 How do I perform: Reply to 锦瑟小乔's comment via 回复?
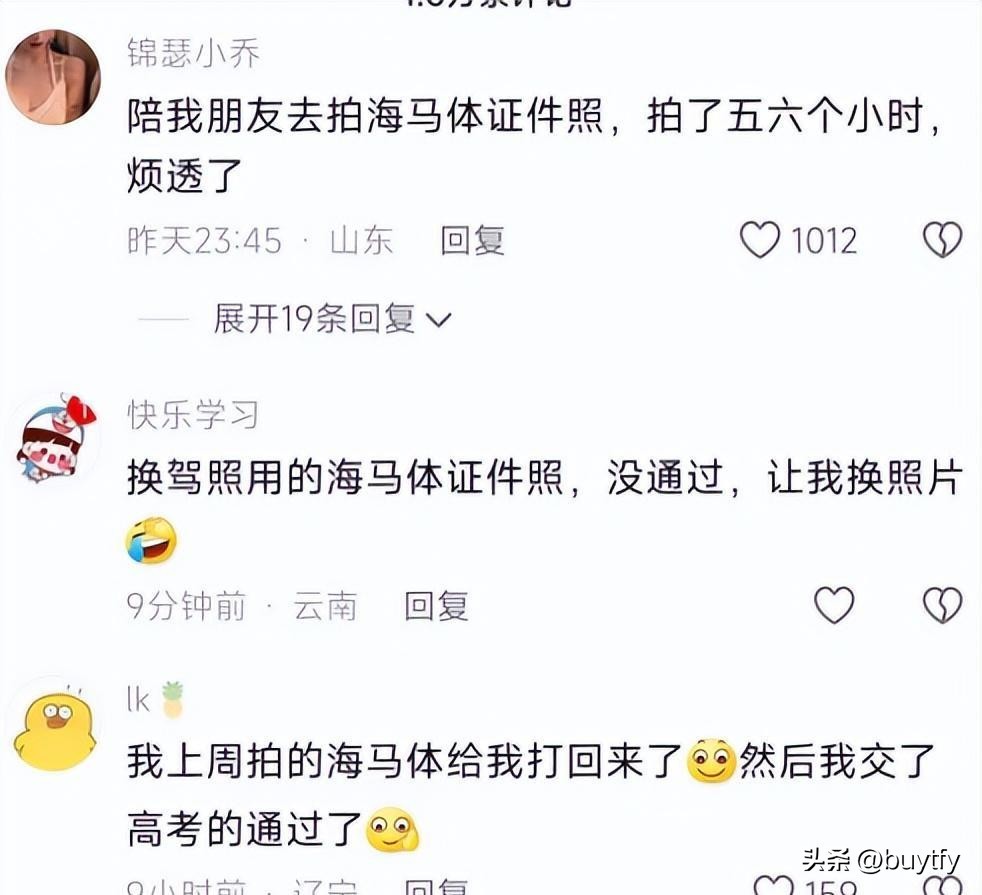point(472,241)
